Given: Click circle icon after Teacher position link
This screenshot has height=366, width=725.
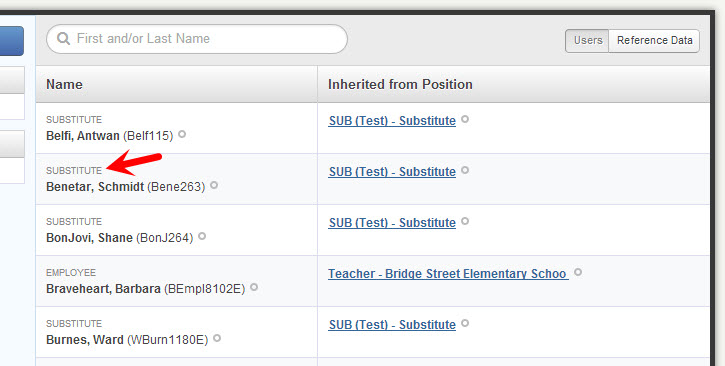Looking at the screenshot, I should click(x=578, y=272).
